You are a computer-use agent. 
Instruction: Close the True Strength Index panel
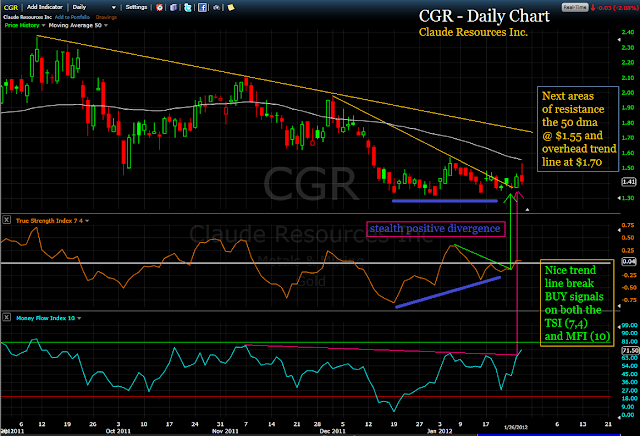click(7, 220)
